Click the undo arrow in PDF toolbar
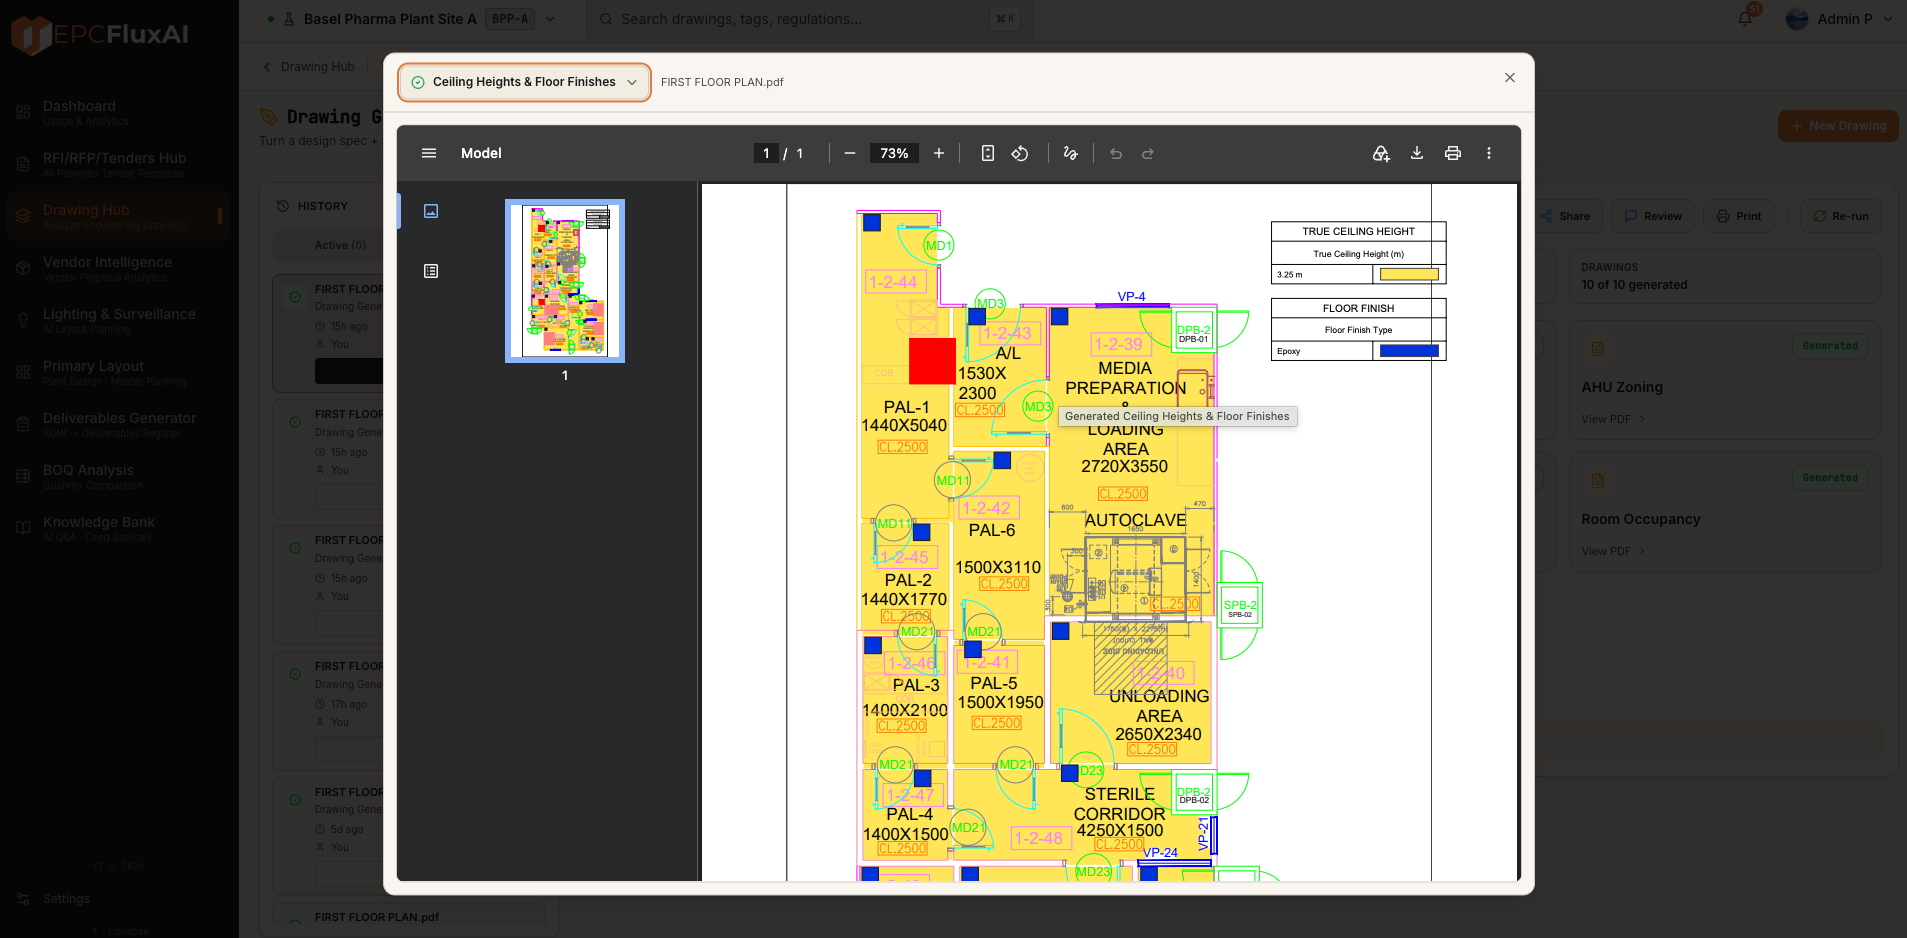This screenshot has height=938, width=1907. pos(1116,154)
